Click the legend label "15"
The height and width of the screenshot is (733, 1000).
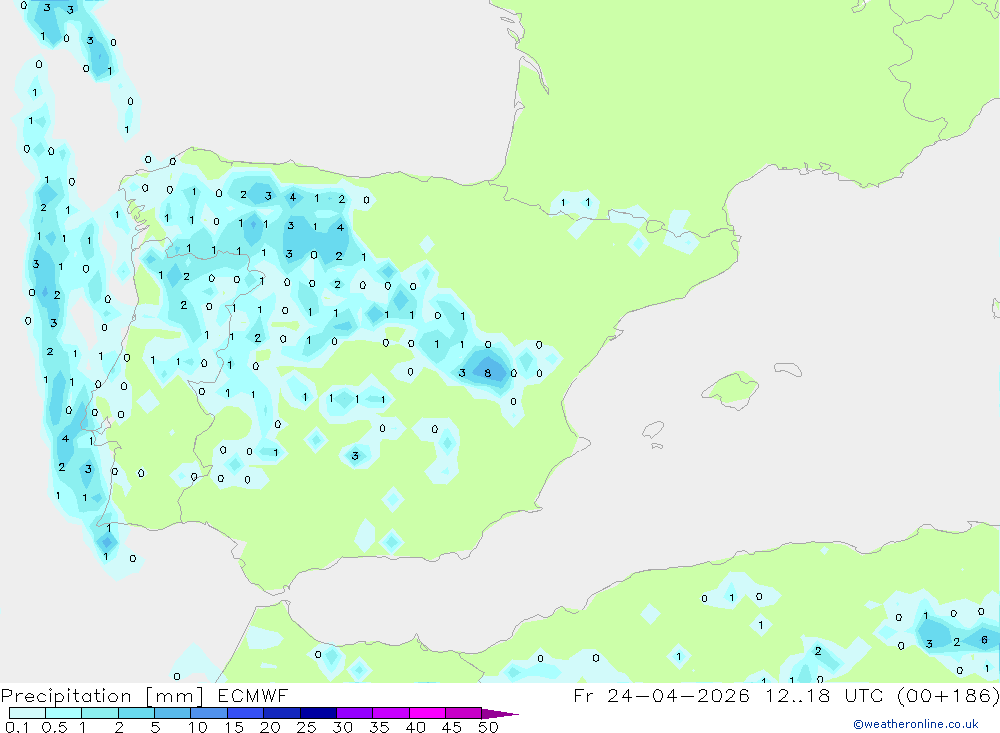click(234, 727)
